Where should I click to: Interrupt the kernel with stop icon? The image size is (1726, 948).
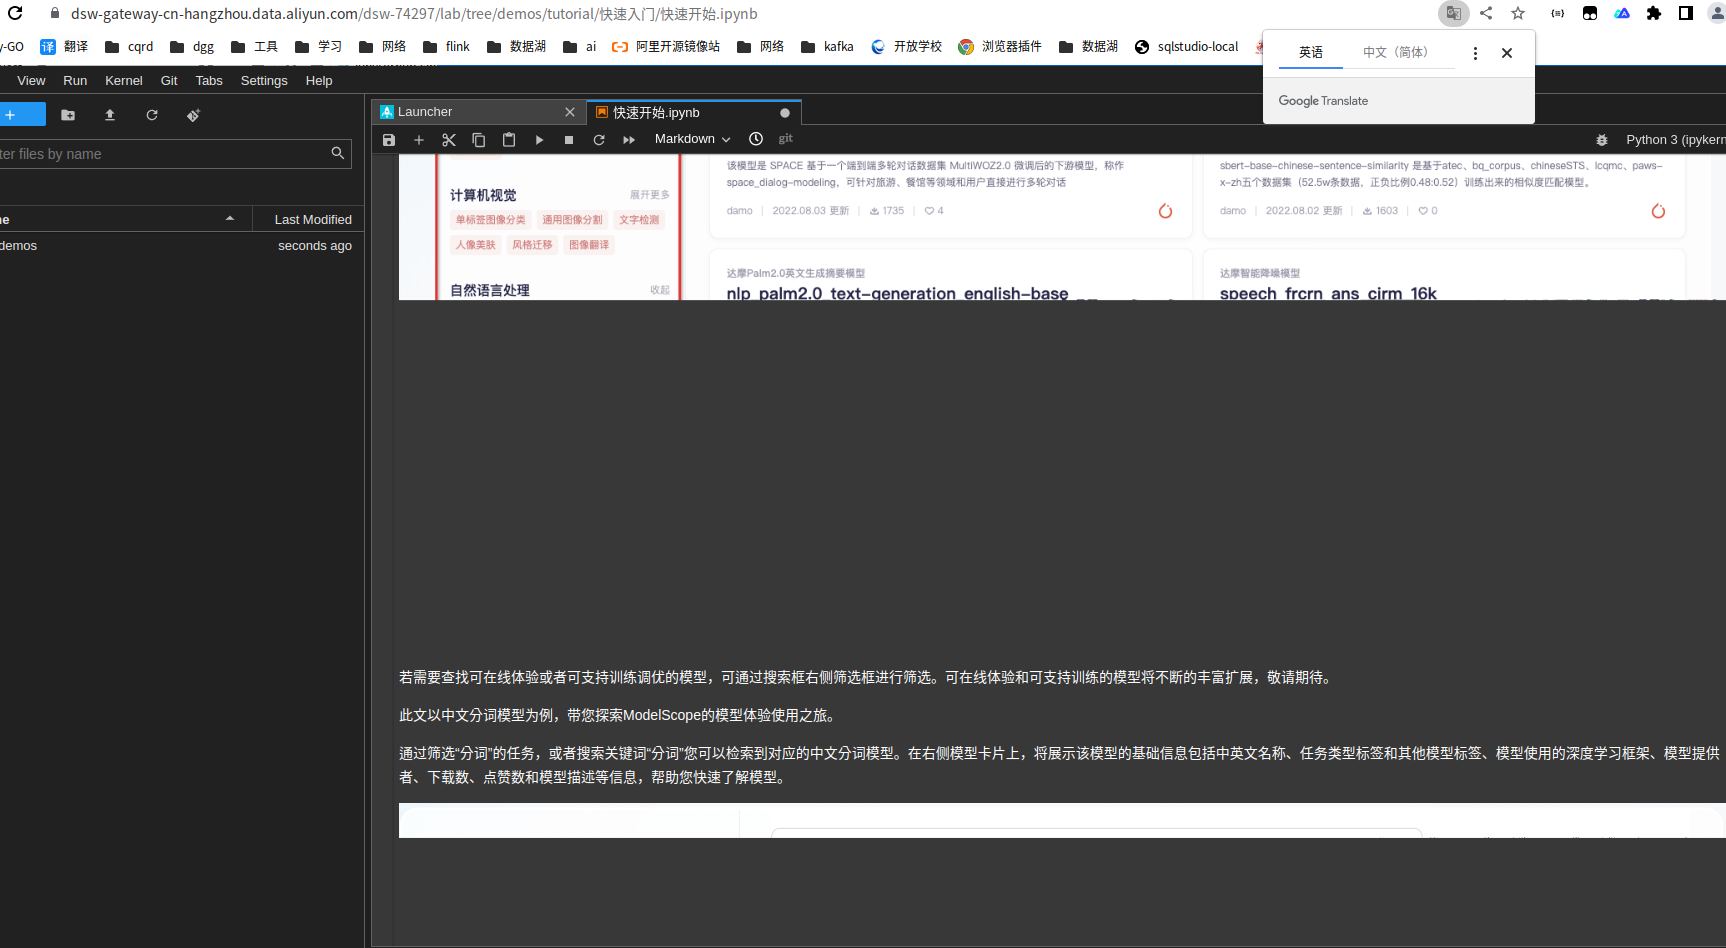click(569, 139)
